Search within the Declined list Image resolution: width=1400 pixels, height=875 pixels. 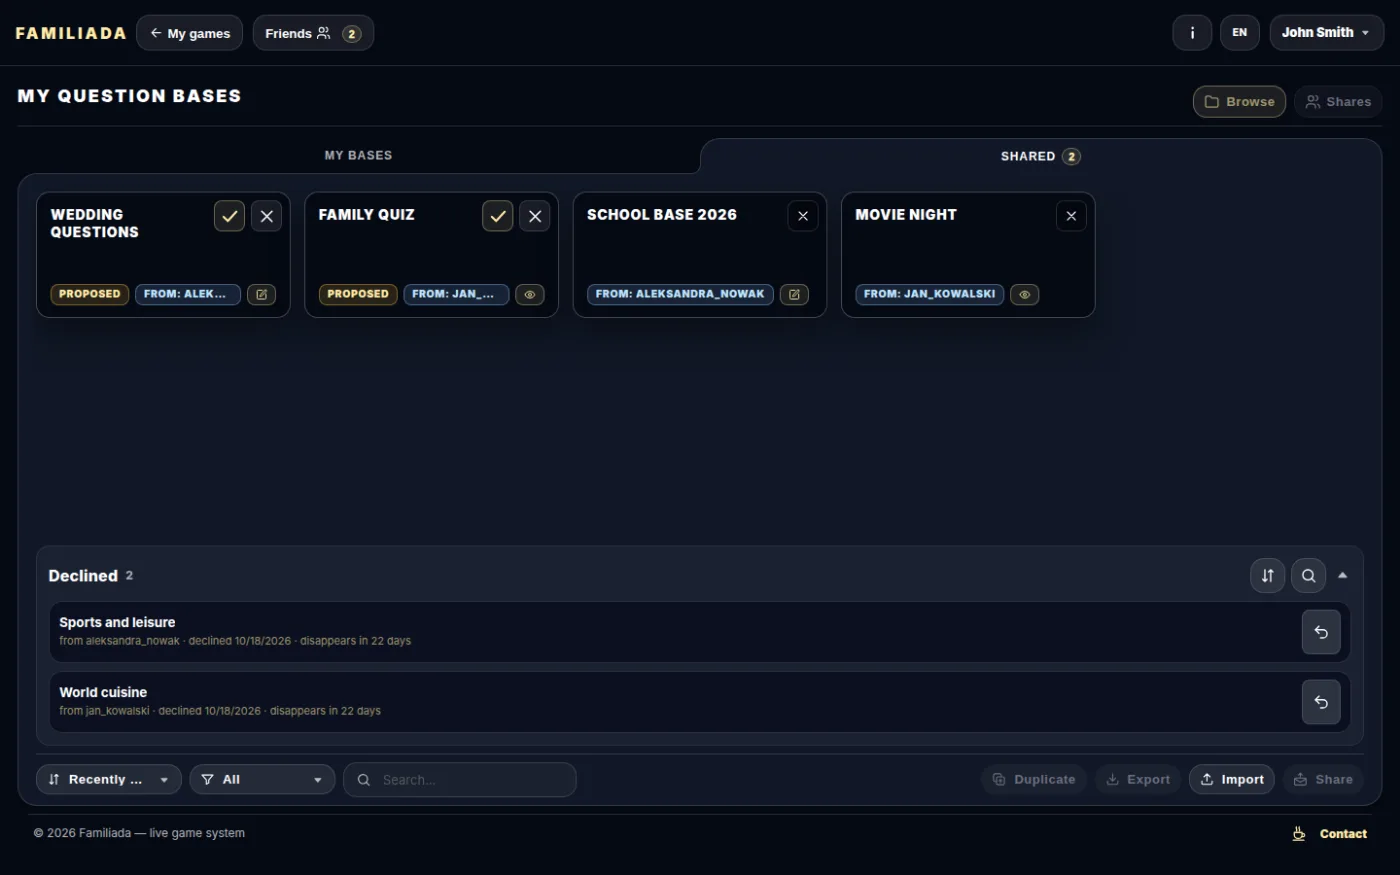[x=1308, y=575]
